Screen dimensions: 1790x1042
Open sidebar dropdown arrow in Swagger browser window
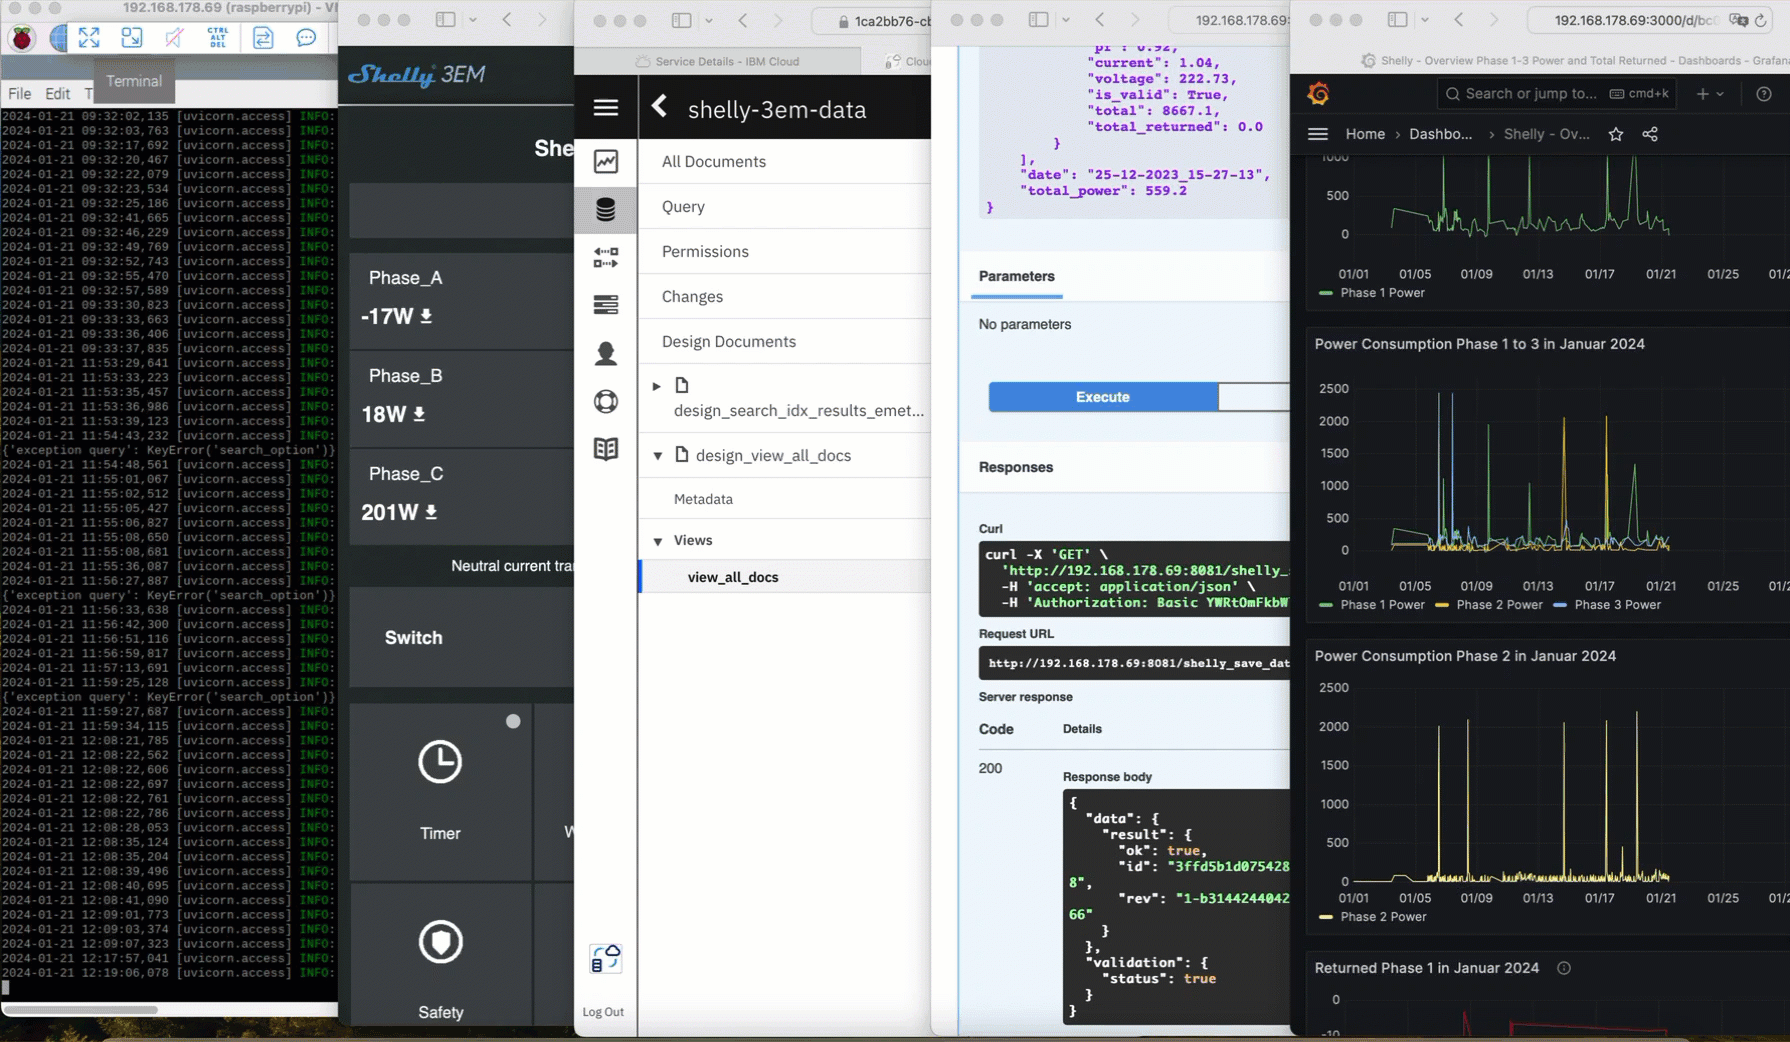1066,20
